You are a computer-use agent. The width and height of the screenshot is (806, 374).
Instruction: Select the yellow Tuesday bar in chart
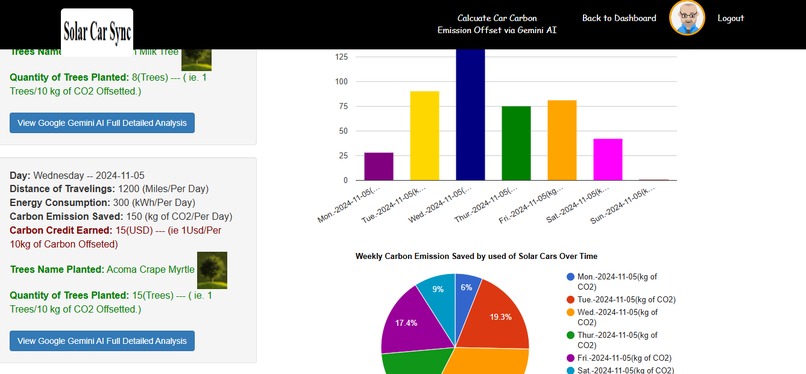coord(425,136)
